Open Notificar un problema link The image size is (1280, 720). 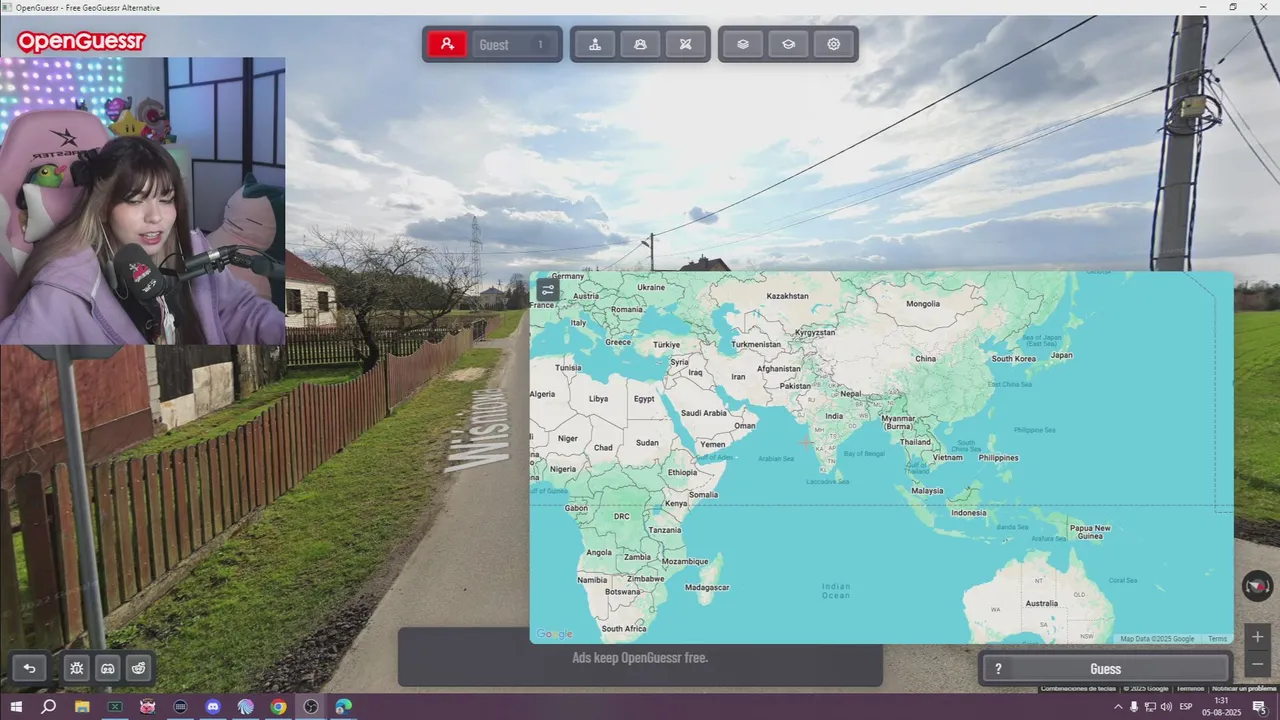[x=1243, y=688]
